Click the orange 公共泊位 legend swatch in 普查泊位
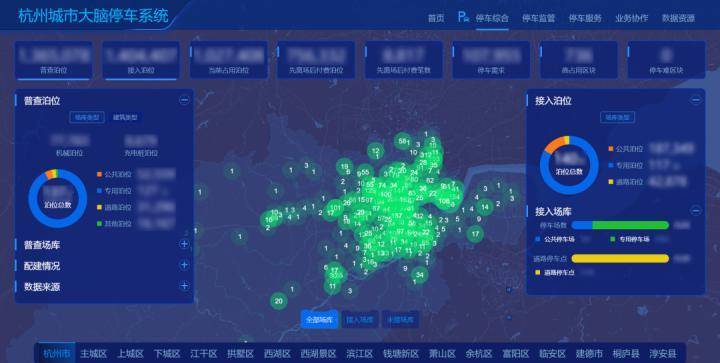Viewport: 720px width, 363px height. pyautogui.click(x=99, y=174)
